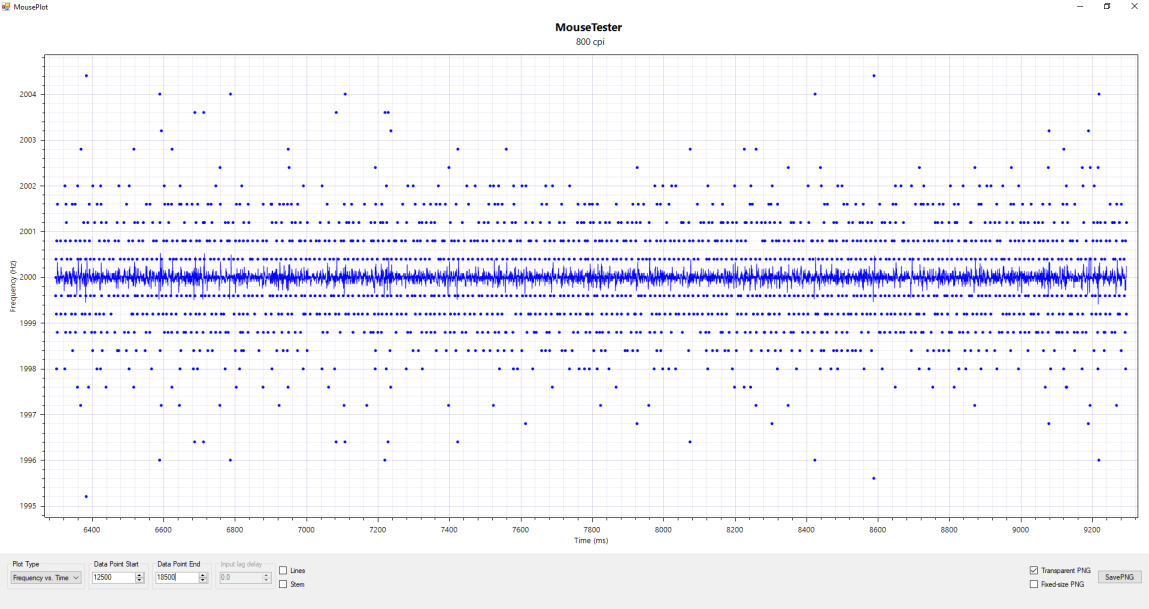Image resolution: width=1149 pixels, height=609 pixels.
Task: Minimize the MousePlot window
Action: point(1079,6)
